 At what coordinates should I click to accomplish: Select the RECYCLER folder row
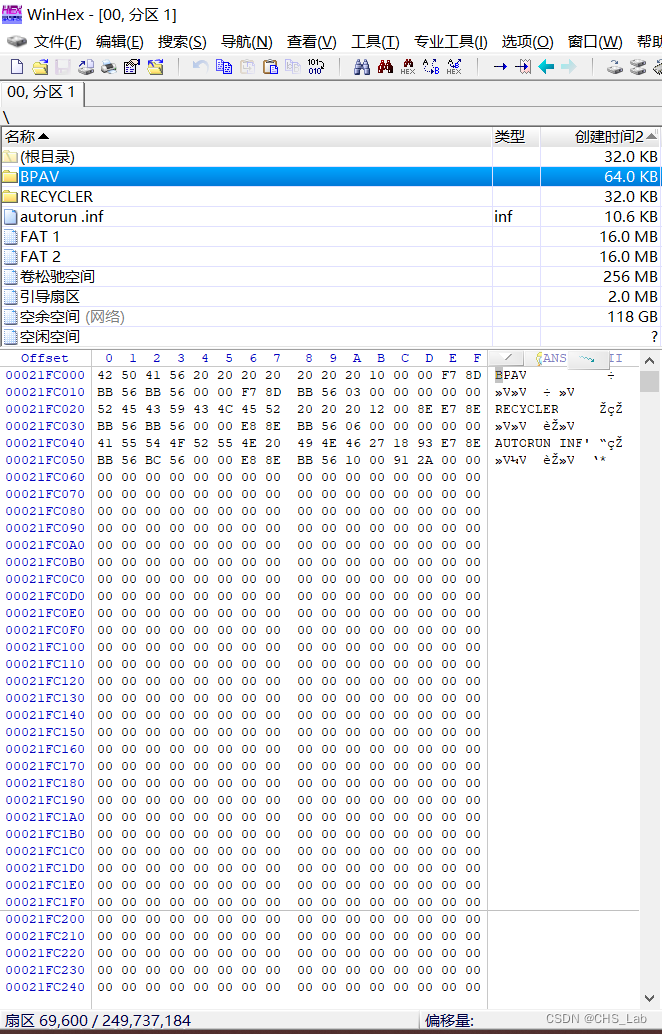[330, 197]
